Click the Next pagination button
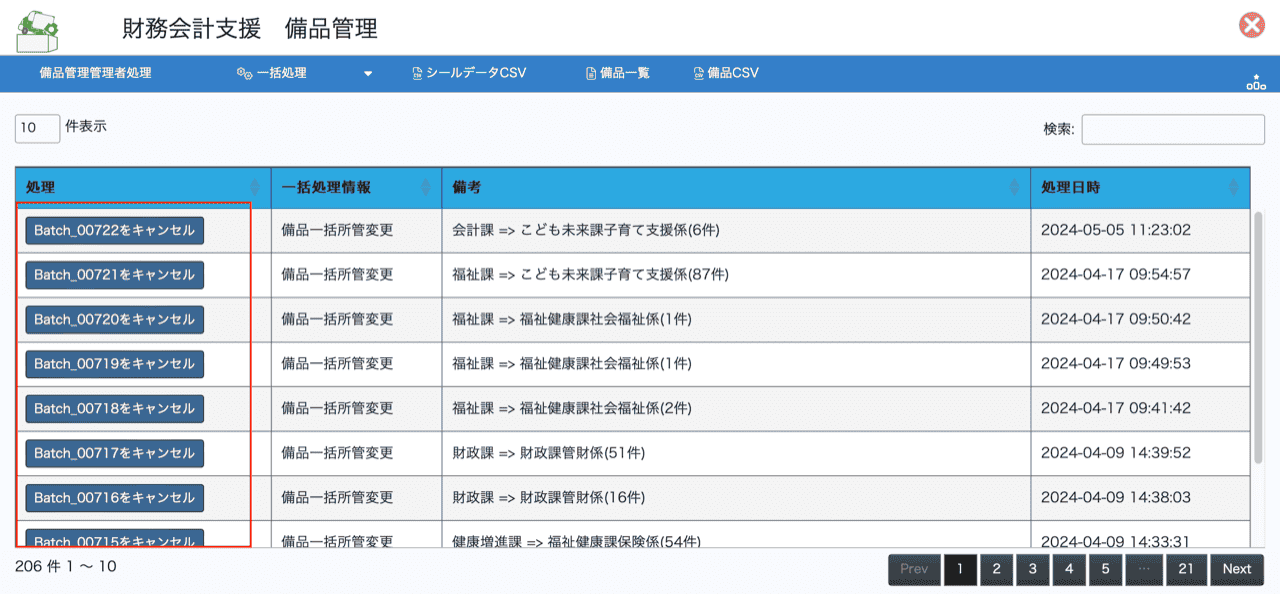1280x594 pixels. [x=1236, y=569]
